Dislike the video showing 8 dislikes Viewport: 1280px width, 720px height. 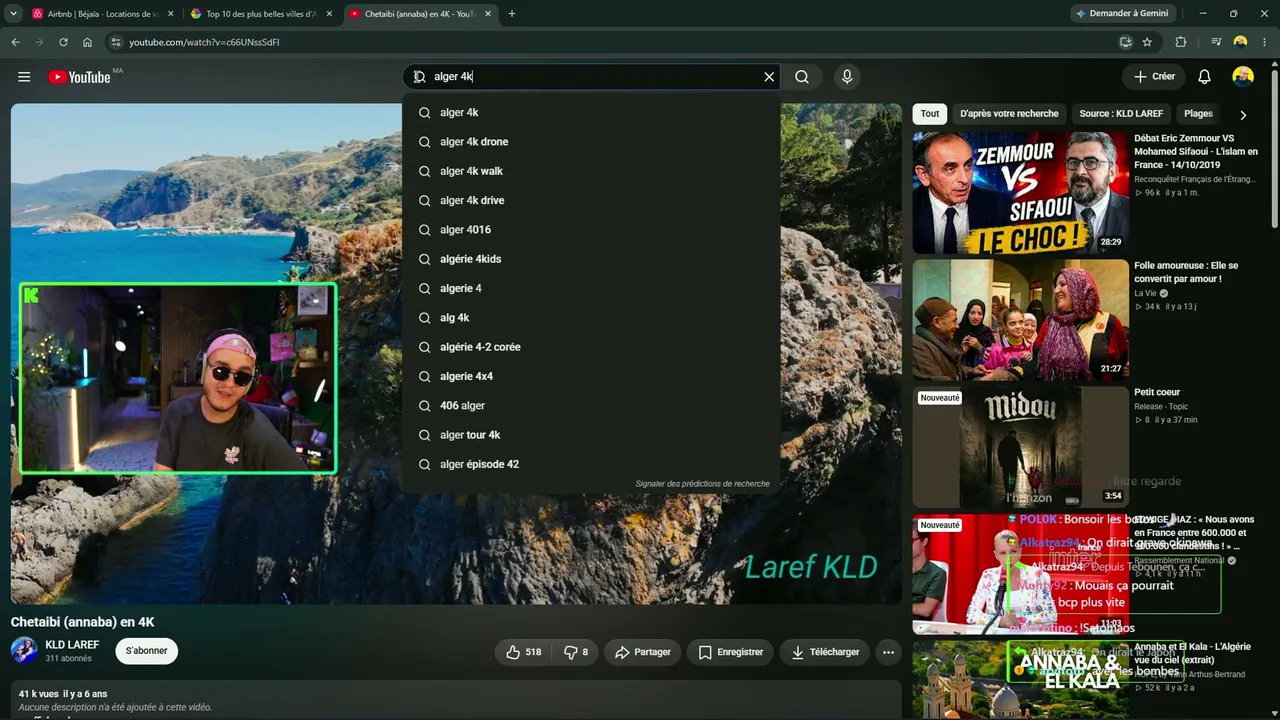576,652
